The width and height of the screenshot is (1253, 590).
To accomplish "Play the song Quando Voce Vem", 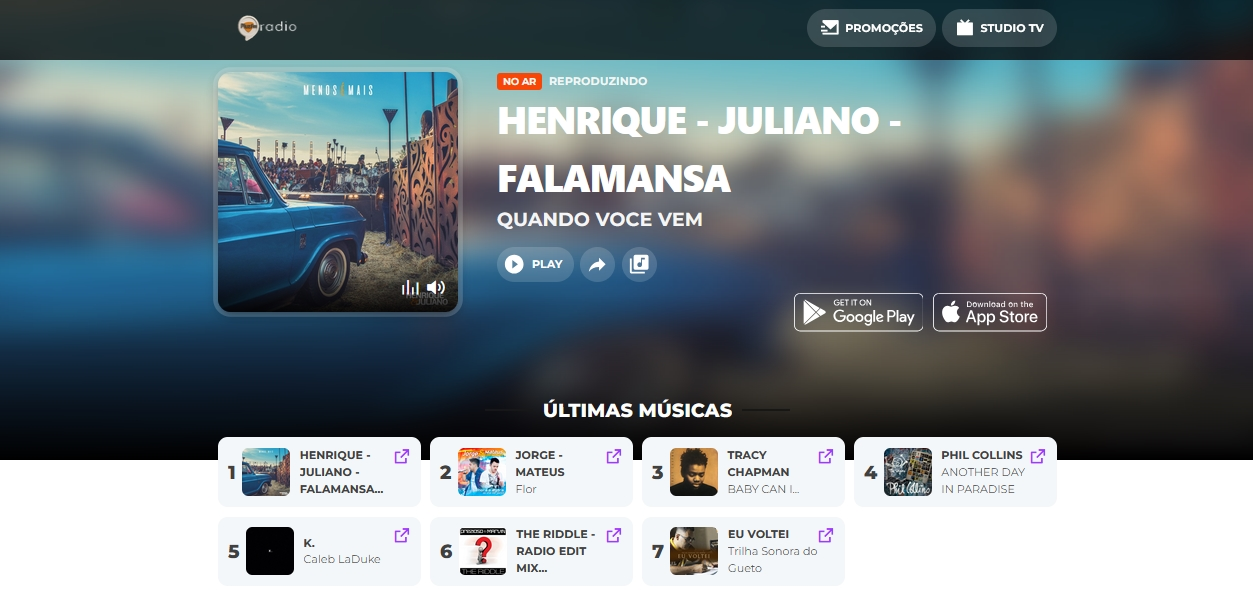I will click(x=535, y=264).
